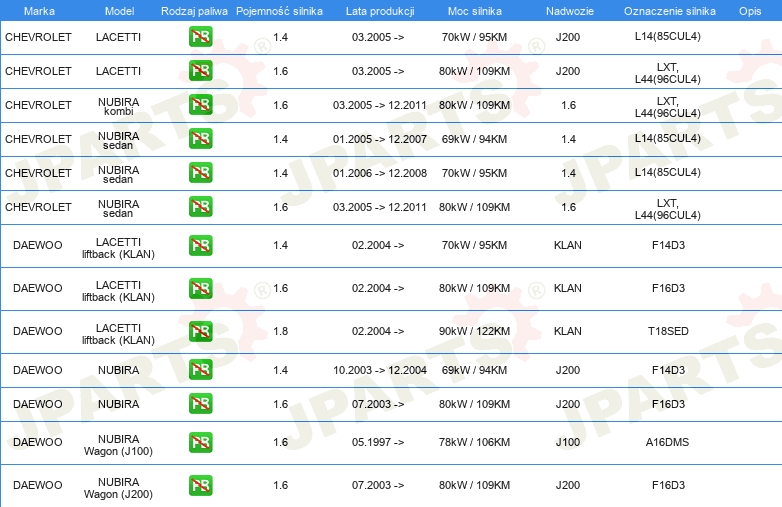Click LACETTI liftback (KLAN) model in 1.8 row
Viewport: 782px width, 507px height.
pyautogui.click(x=118, y=334)
